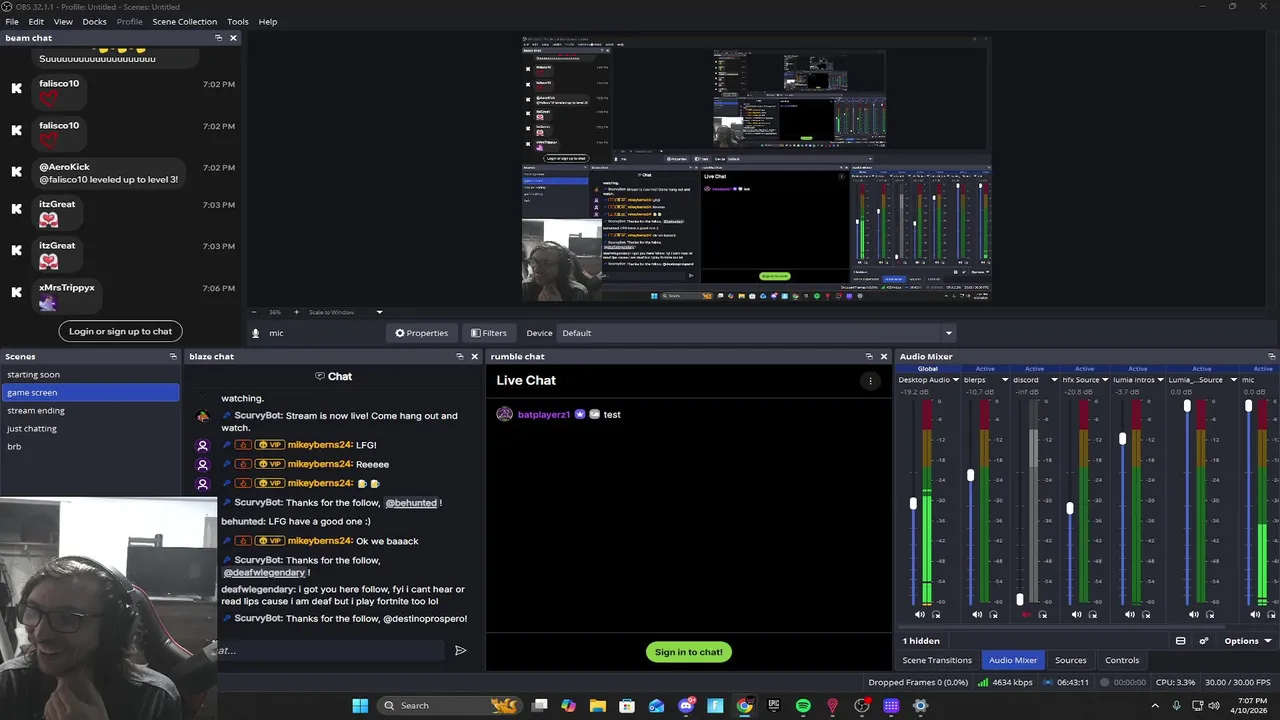Open the Tools menu

point(237,21)
